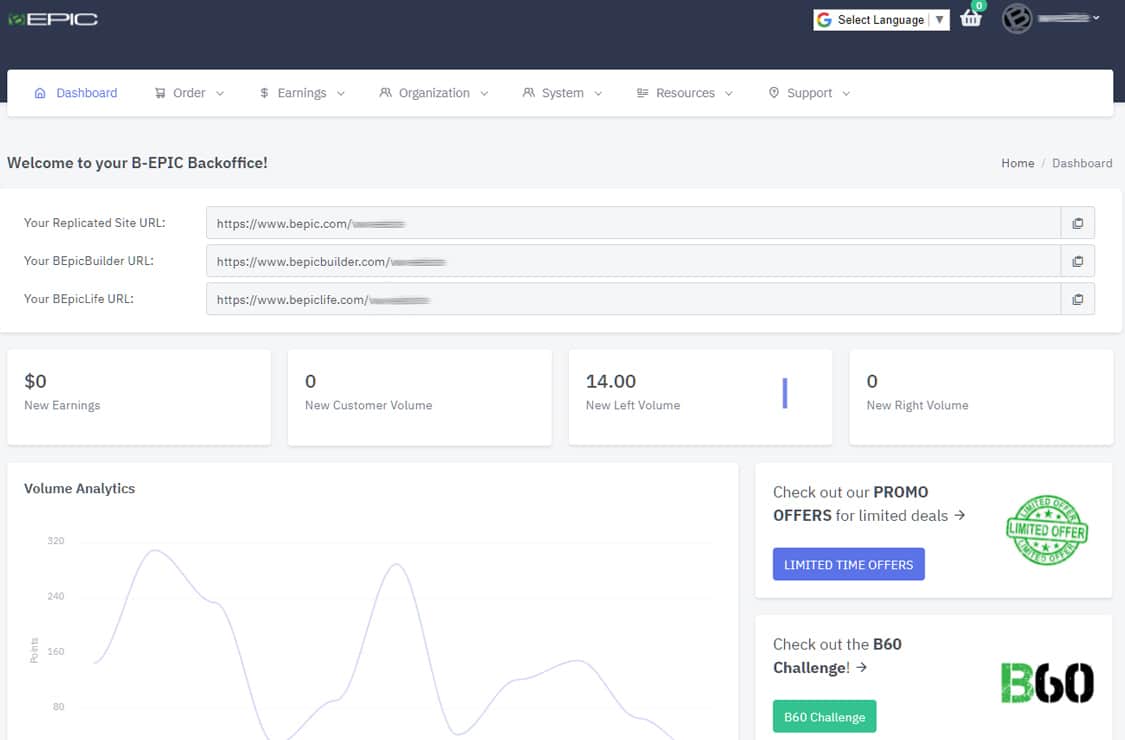Click the LIMITED TIME OFFERS button

(x=849, y=564)
